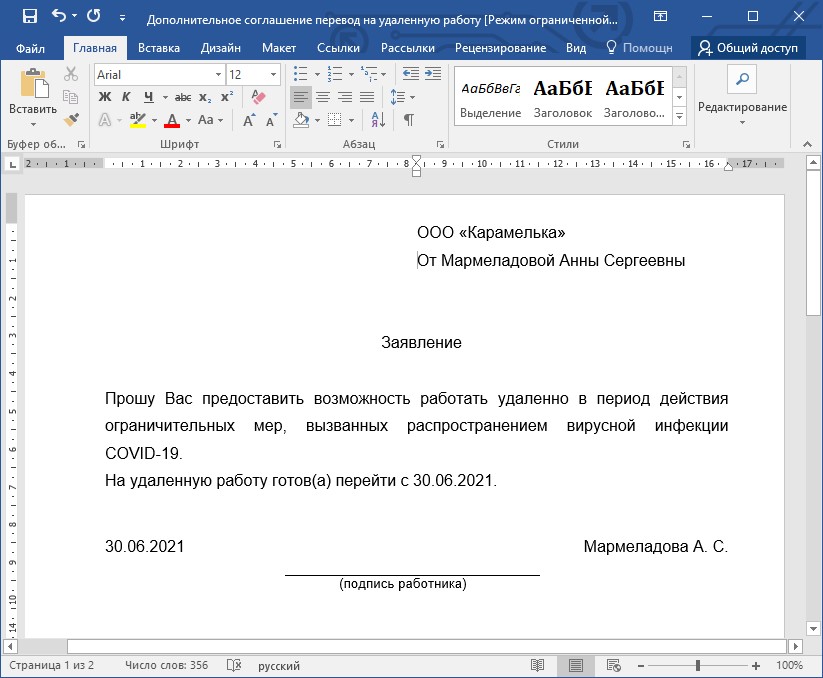Switch to the Дизайн tab

coord(220,48)
